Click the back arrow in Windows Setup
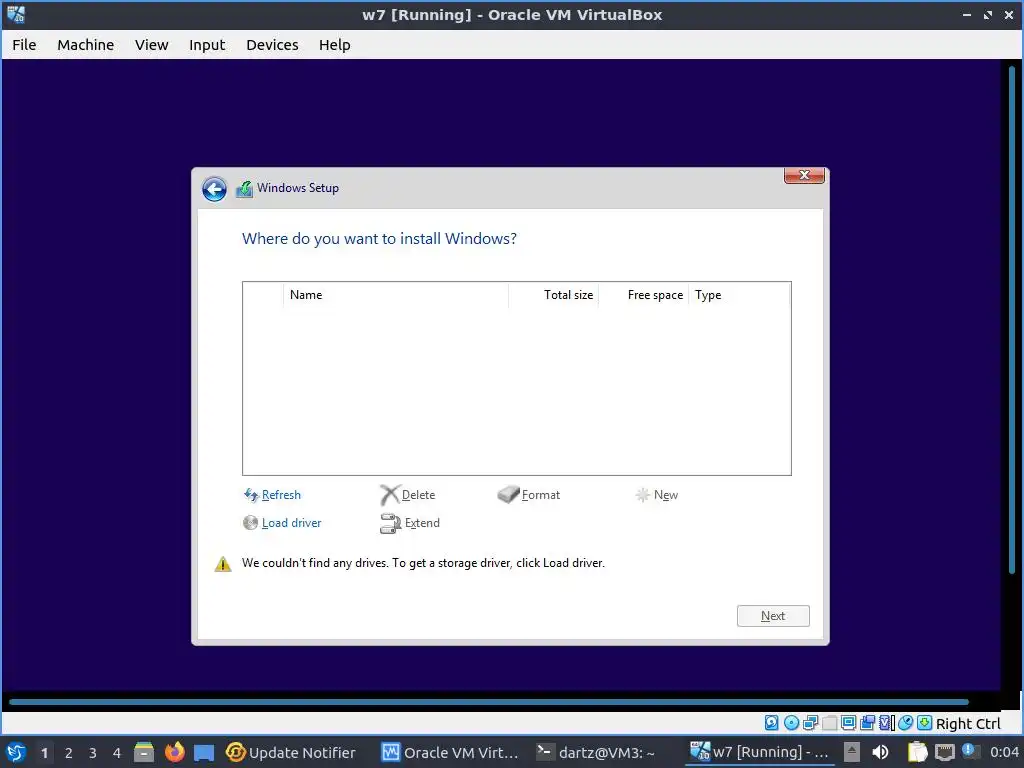The width and height of the screenshot is (1024, 768). click(x=214, y=189)
